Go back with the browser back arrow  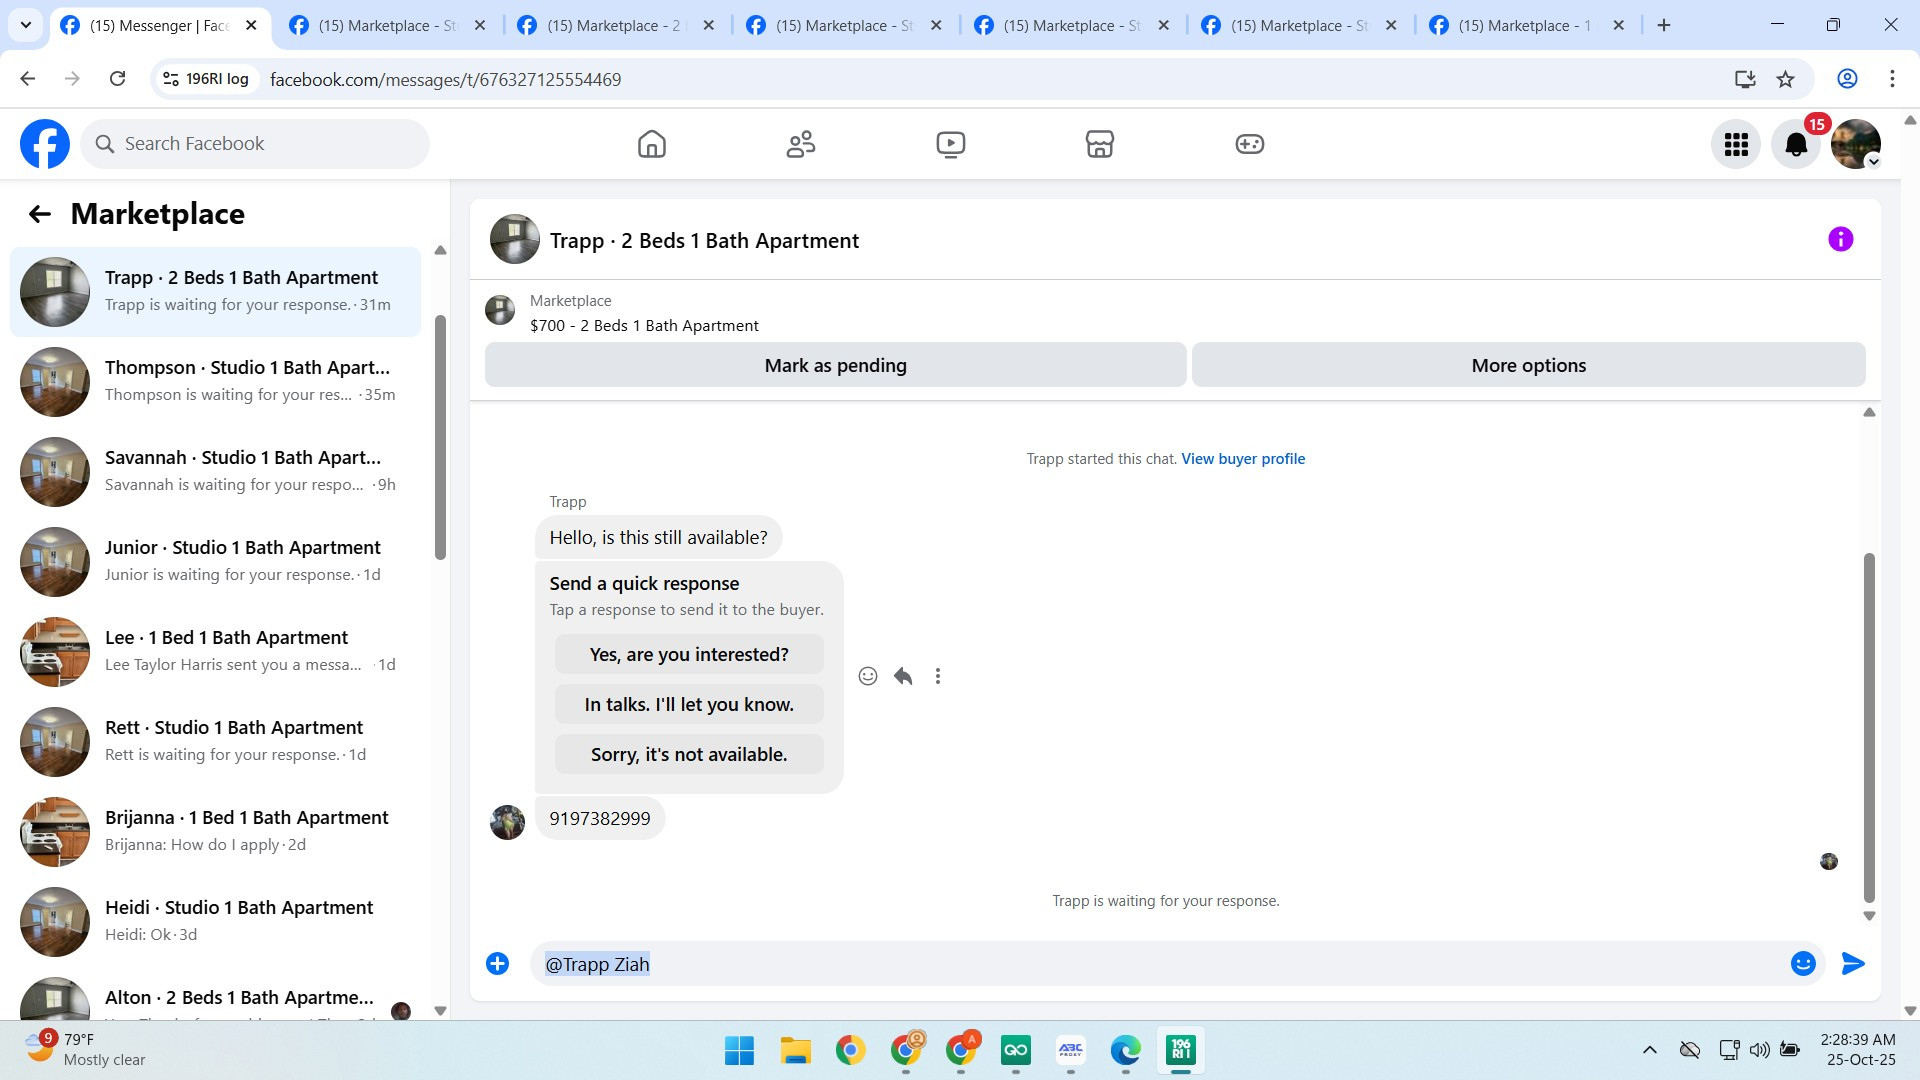pos(28,79)
